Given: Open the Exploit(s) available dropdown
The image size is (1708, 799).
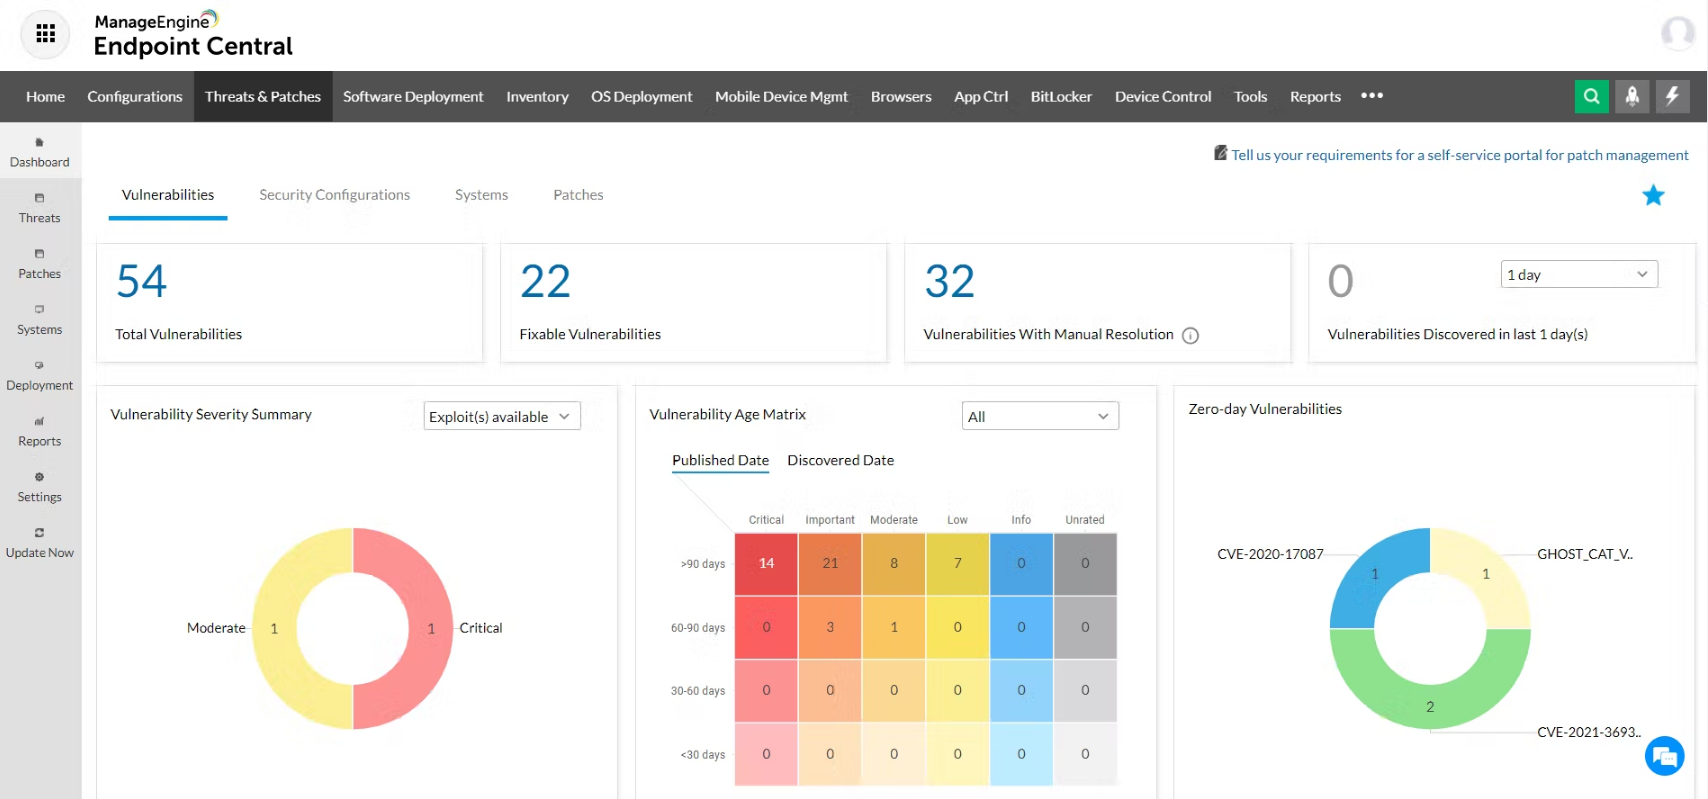Looking at the screenshot, I should pos(502,416).
